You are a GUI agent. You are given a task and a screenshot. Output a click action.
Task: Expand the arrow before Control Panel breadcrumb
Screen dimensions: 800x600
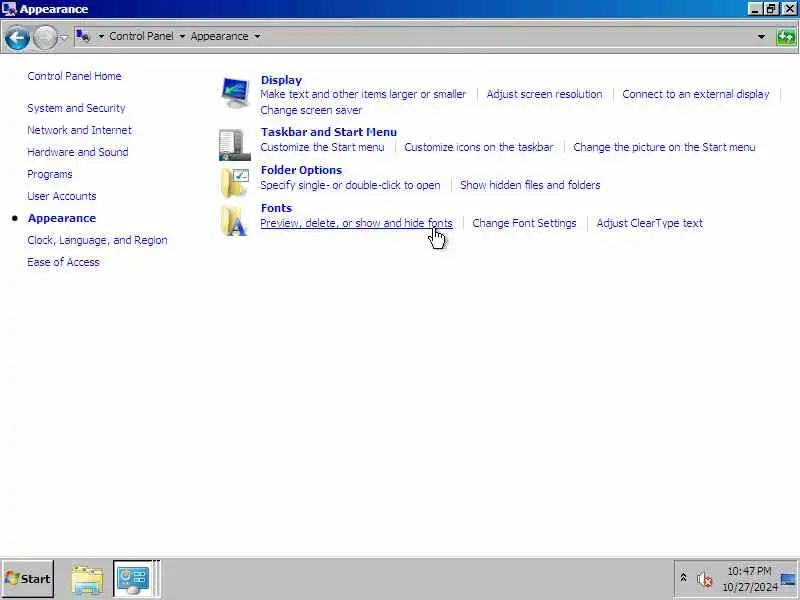[101, 36]
